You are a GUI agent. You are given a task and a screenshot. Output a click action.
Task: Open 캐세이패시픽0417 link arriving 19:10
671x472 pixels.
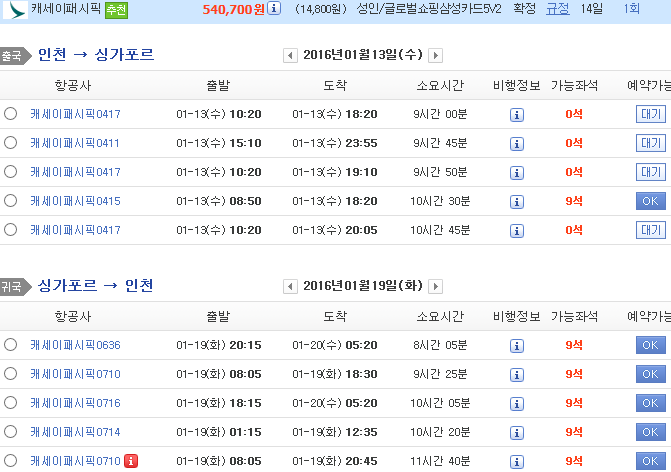(x=75, y=172)
